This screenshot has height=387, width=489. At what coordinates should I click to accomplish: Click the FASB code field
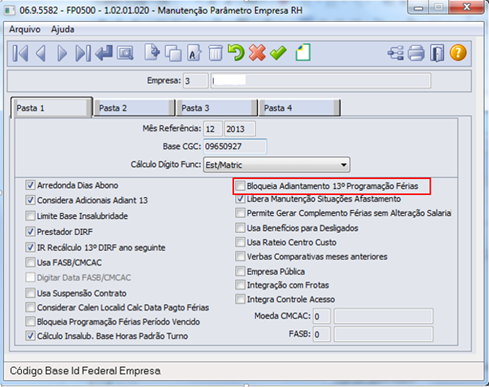click(x=322, y=334)
